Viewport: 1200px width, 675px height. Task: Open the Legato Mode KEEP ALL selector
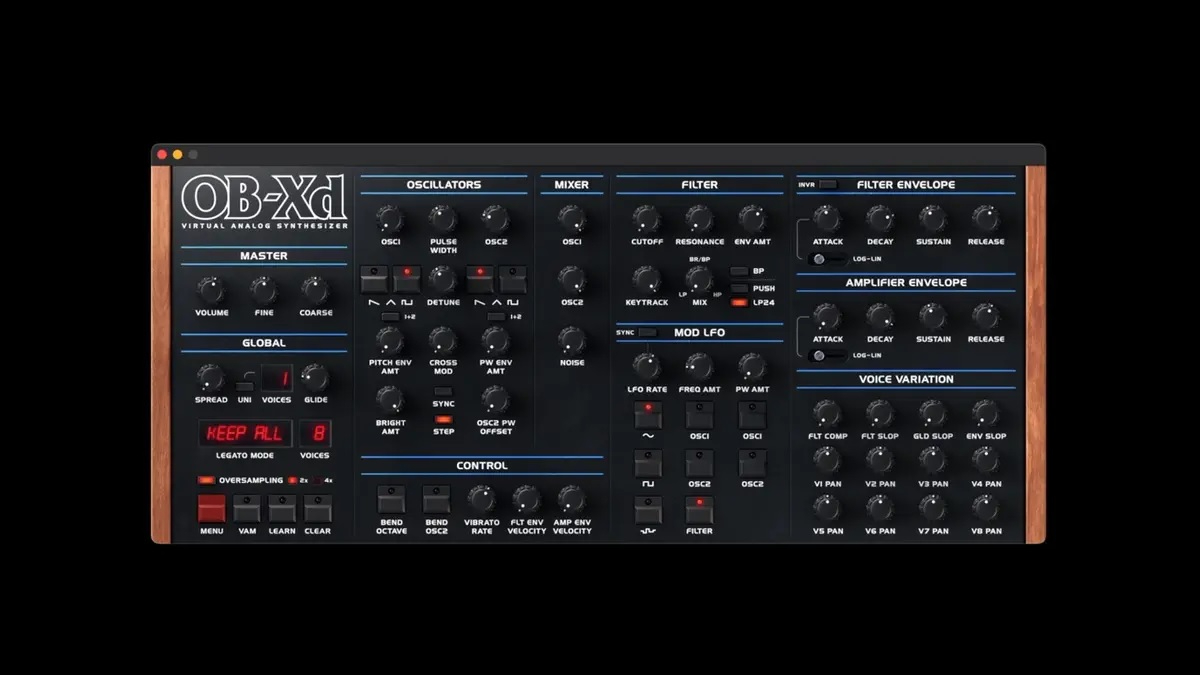point(245,434)
